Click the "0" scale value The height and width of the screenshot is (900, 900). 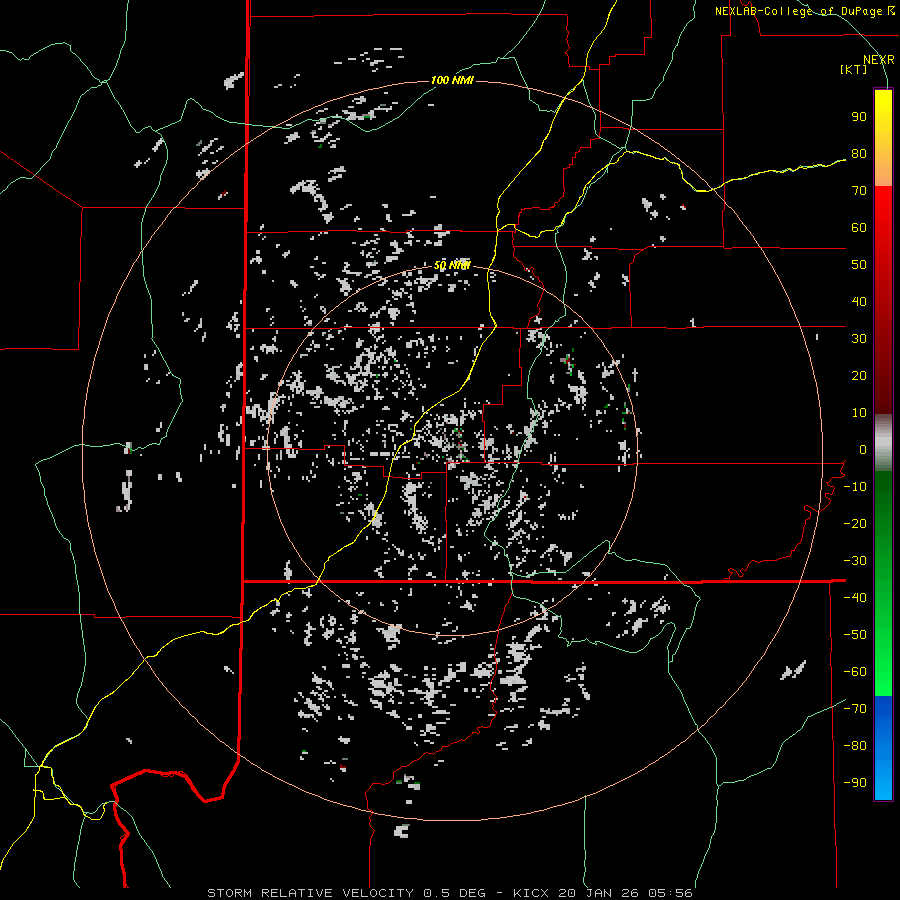(863, 450)
